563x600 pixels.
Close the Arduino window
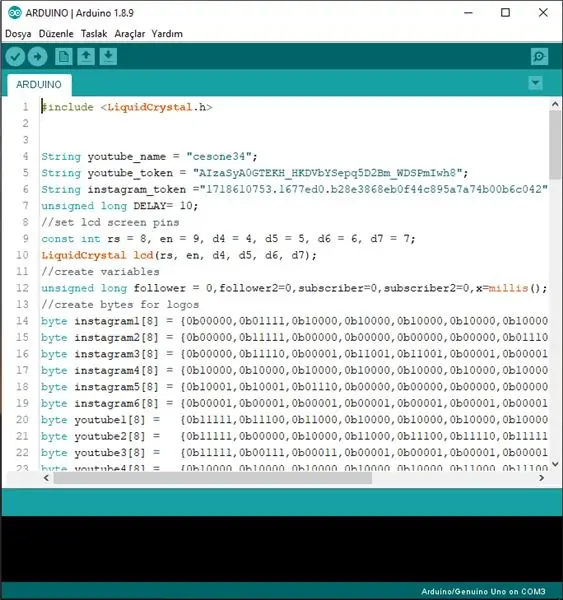[x=543, y=13]
